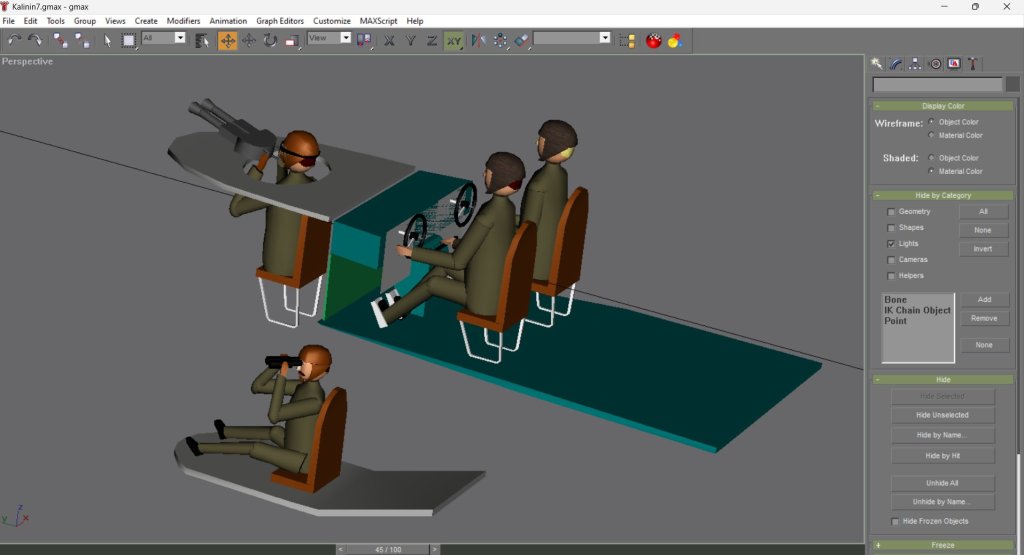Activate the Rotate tool in toolbar
This screenshot has width=1024, height=555.
[270, 40]
